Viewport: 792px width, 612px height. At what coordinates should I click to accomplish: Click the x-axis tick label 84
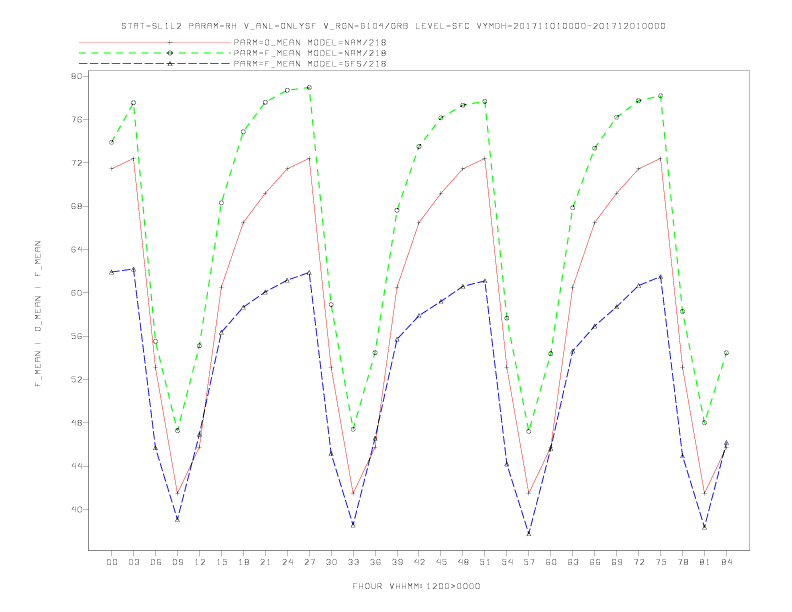coord(726,562)
